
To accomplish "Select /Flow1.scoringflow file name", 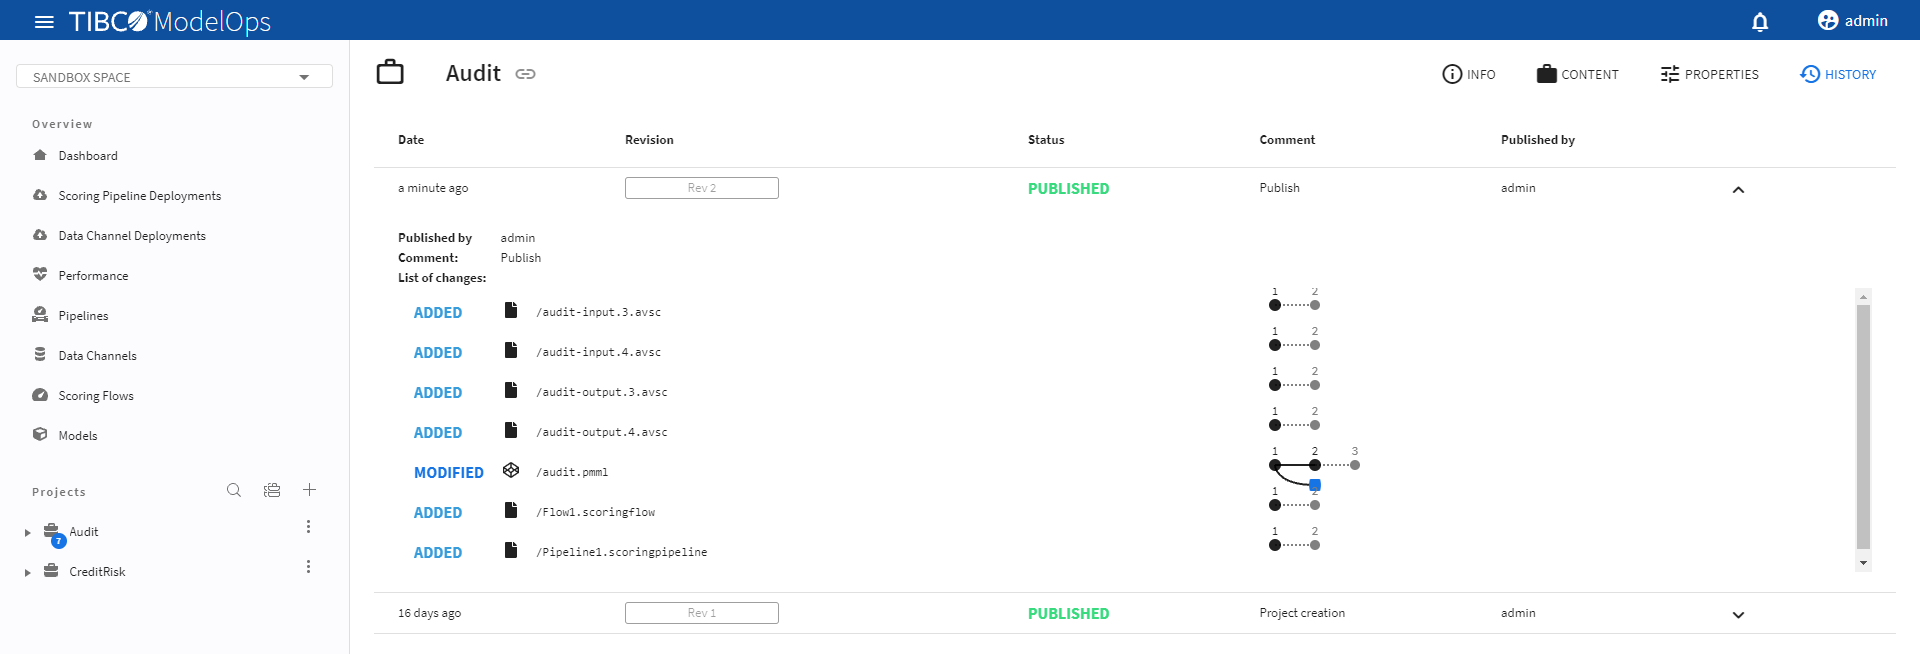I will pos(596,512).
